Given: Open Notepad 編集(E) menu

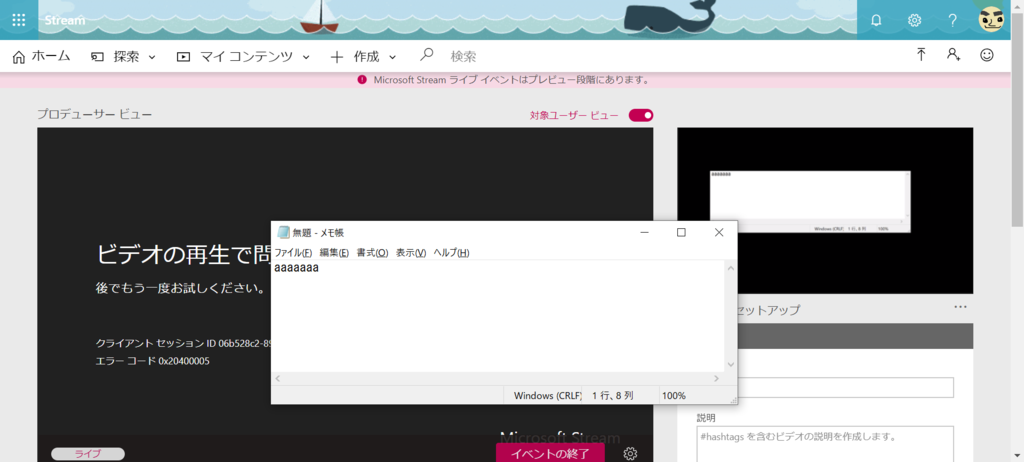Looking at the screenshot, I should [334, 253].
